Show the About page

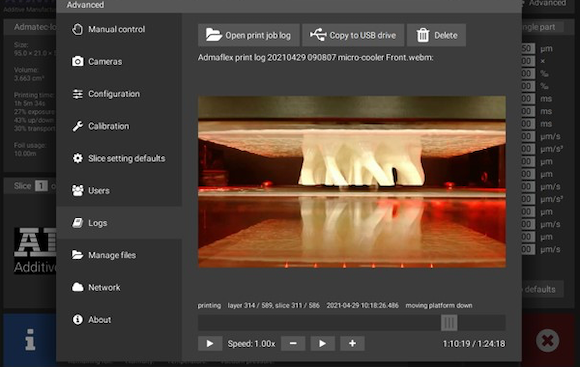click(119, 319)
